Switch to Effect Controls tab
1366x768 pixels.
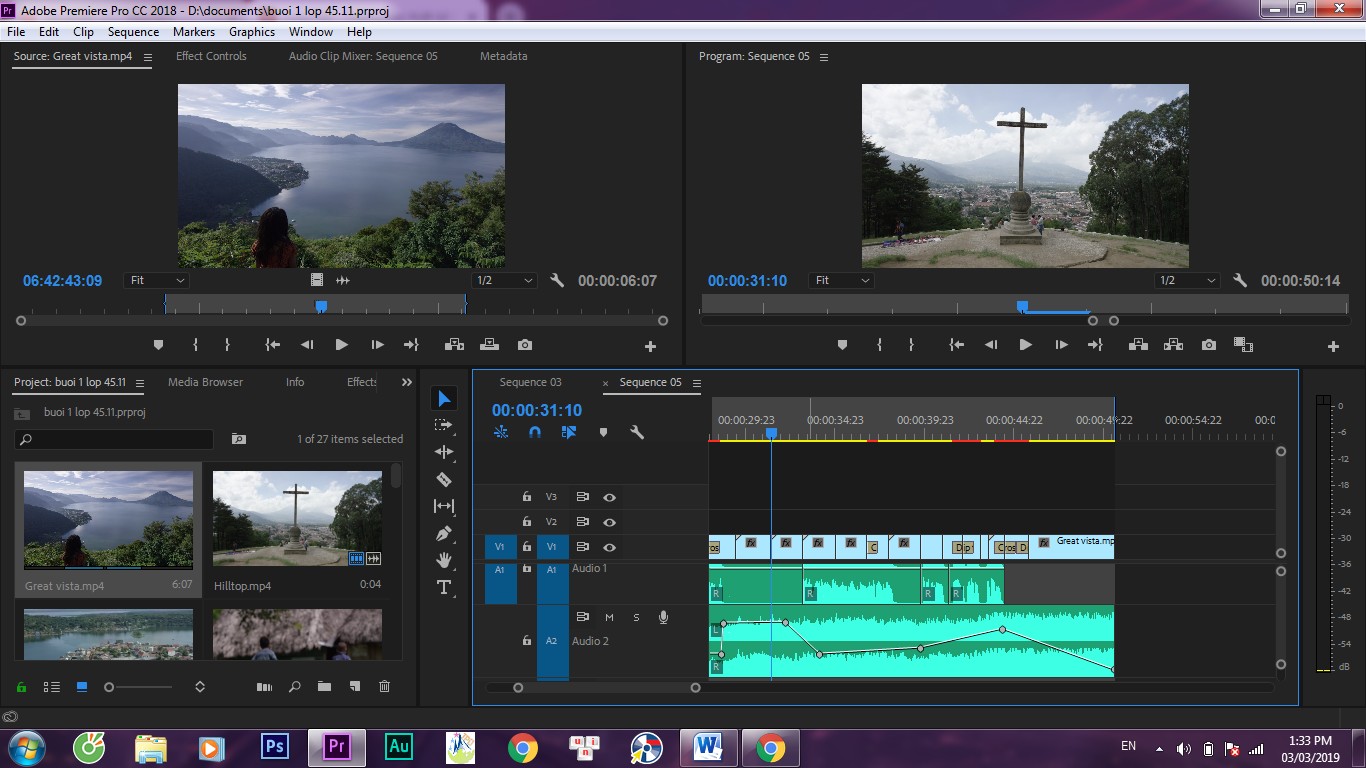pyautogui.click(x=211, y=56)
